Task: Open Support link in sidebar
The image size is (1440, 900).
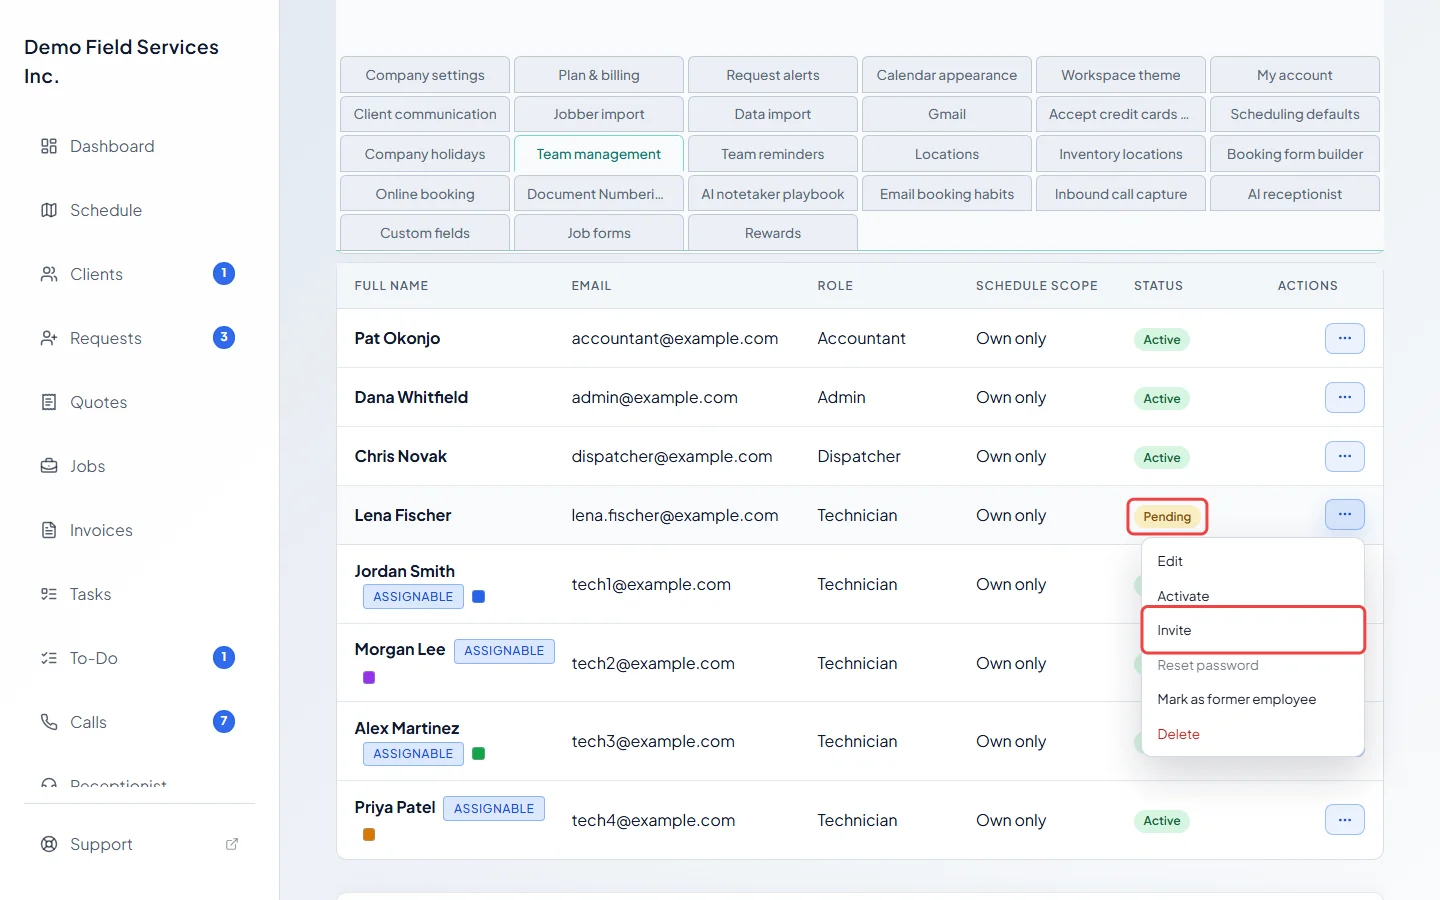Action: [139, 844]
